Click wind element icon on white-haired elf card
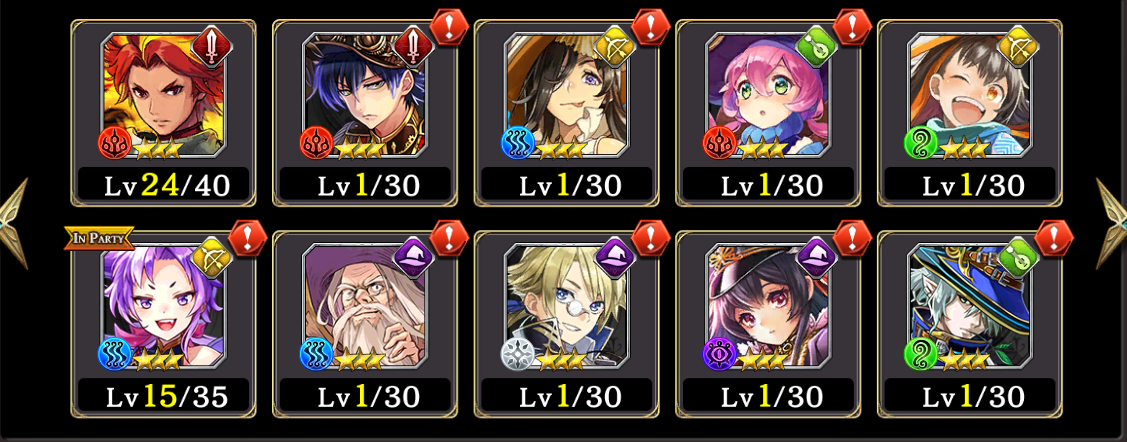This screenshot has height=442, width=1127. (920, 354)
